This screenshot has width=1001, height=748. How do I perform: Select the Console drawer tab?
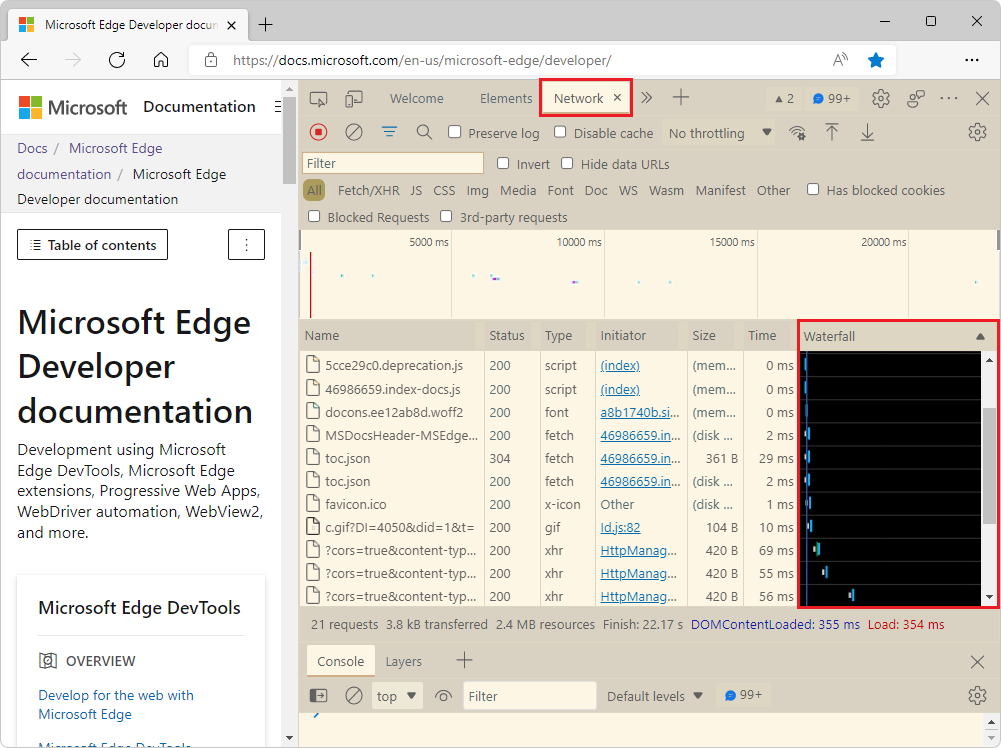pyautogui.click(x=340, y=662)
